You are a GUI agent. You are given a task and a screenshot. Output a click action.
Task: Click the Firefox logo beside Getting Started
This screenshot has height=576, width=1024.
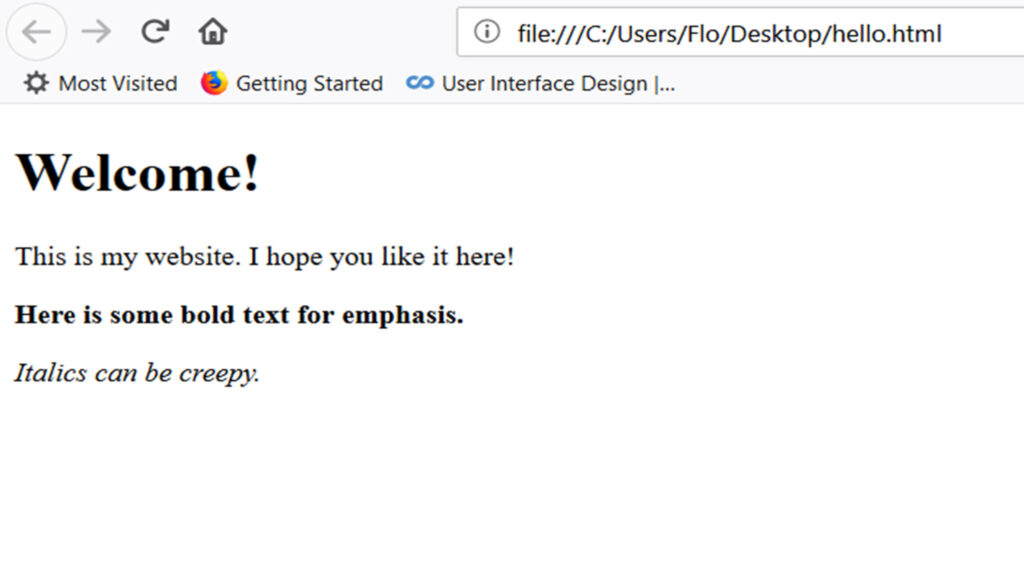click(x=214, y=83)
